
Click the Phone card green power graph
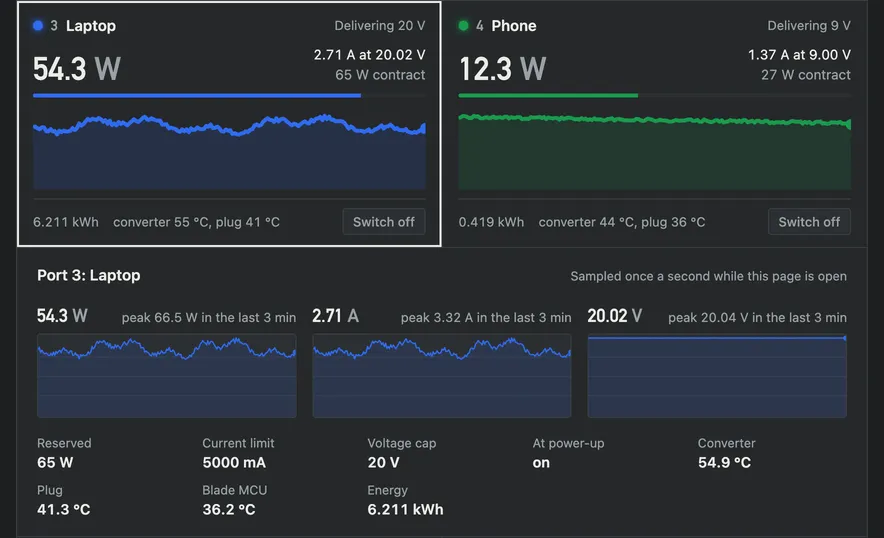point(655,152)
